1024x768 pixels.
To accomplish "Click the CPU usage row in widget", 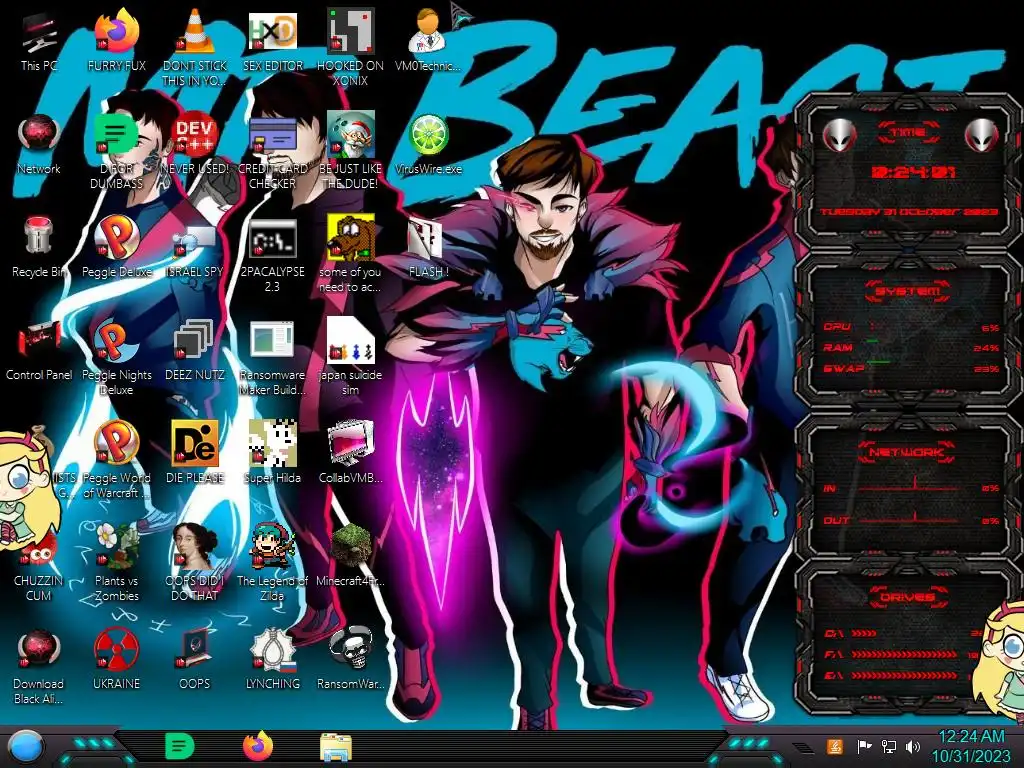I will coord(911,327).
